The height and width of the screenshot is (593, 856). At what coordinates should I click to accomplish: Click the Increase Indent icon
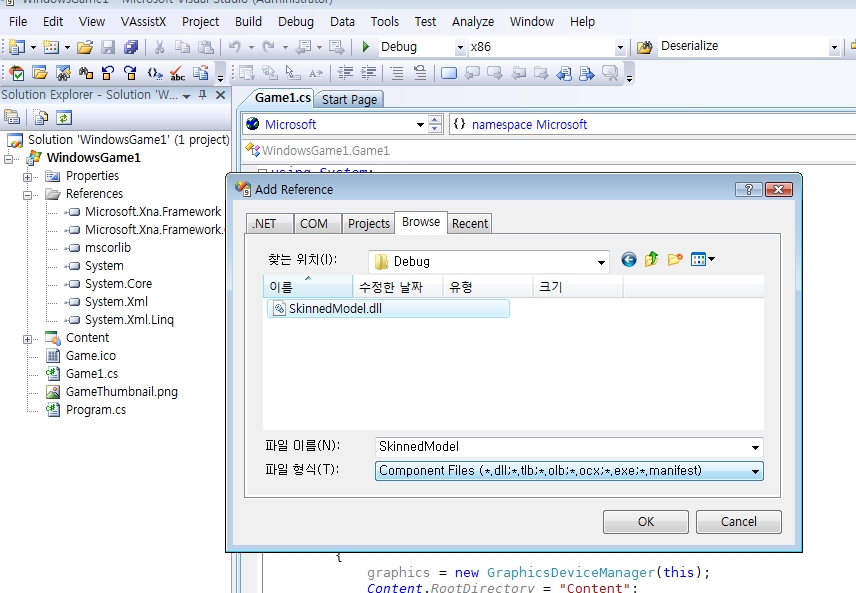pos(368,73)
